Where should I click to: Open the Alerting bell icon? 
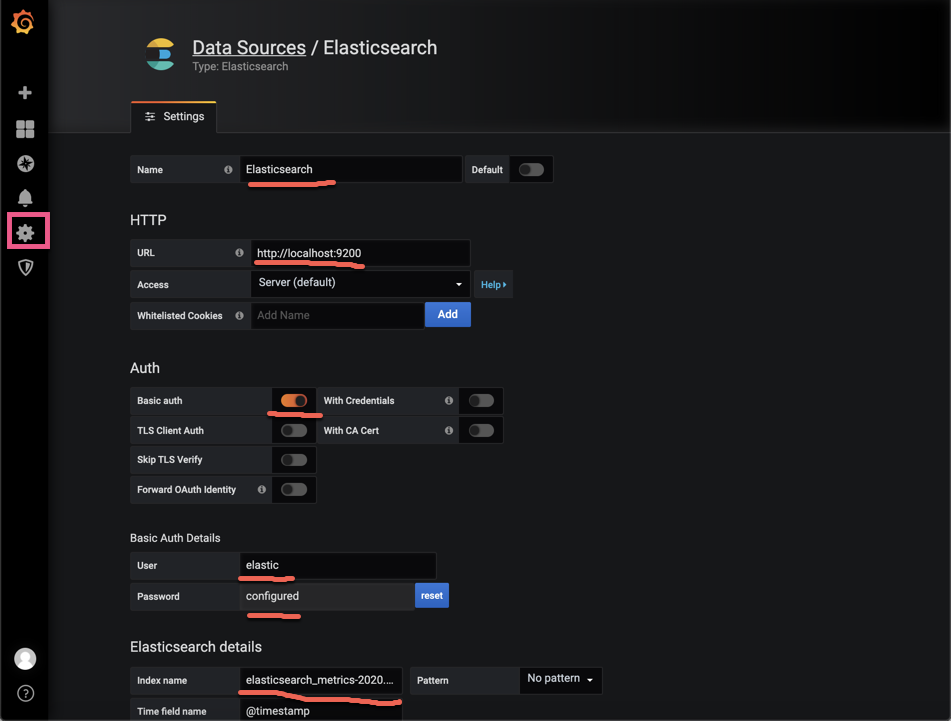[24, 197]
